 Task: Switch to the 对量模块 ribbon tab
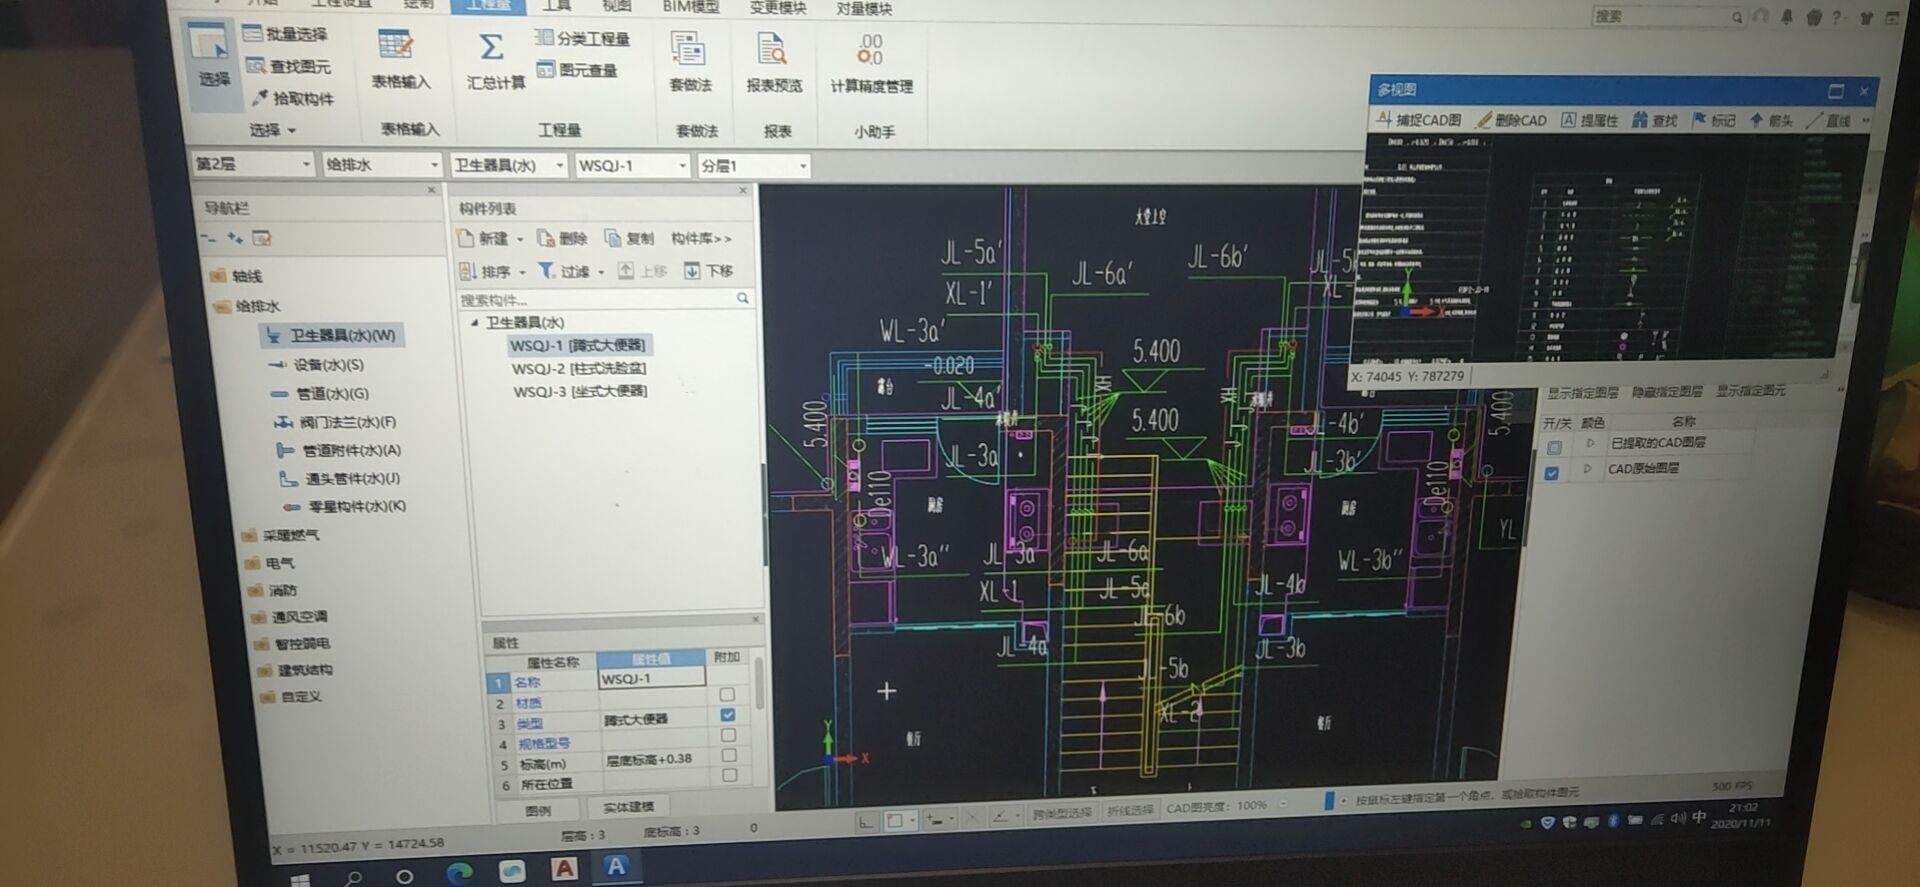click(x=864, y=9)
